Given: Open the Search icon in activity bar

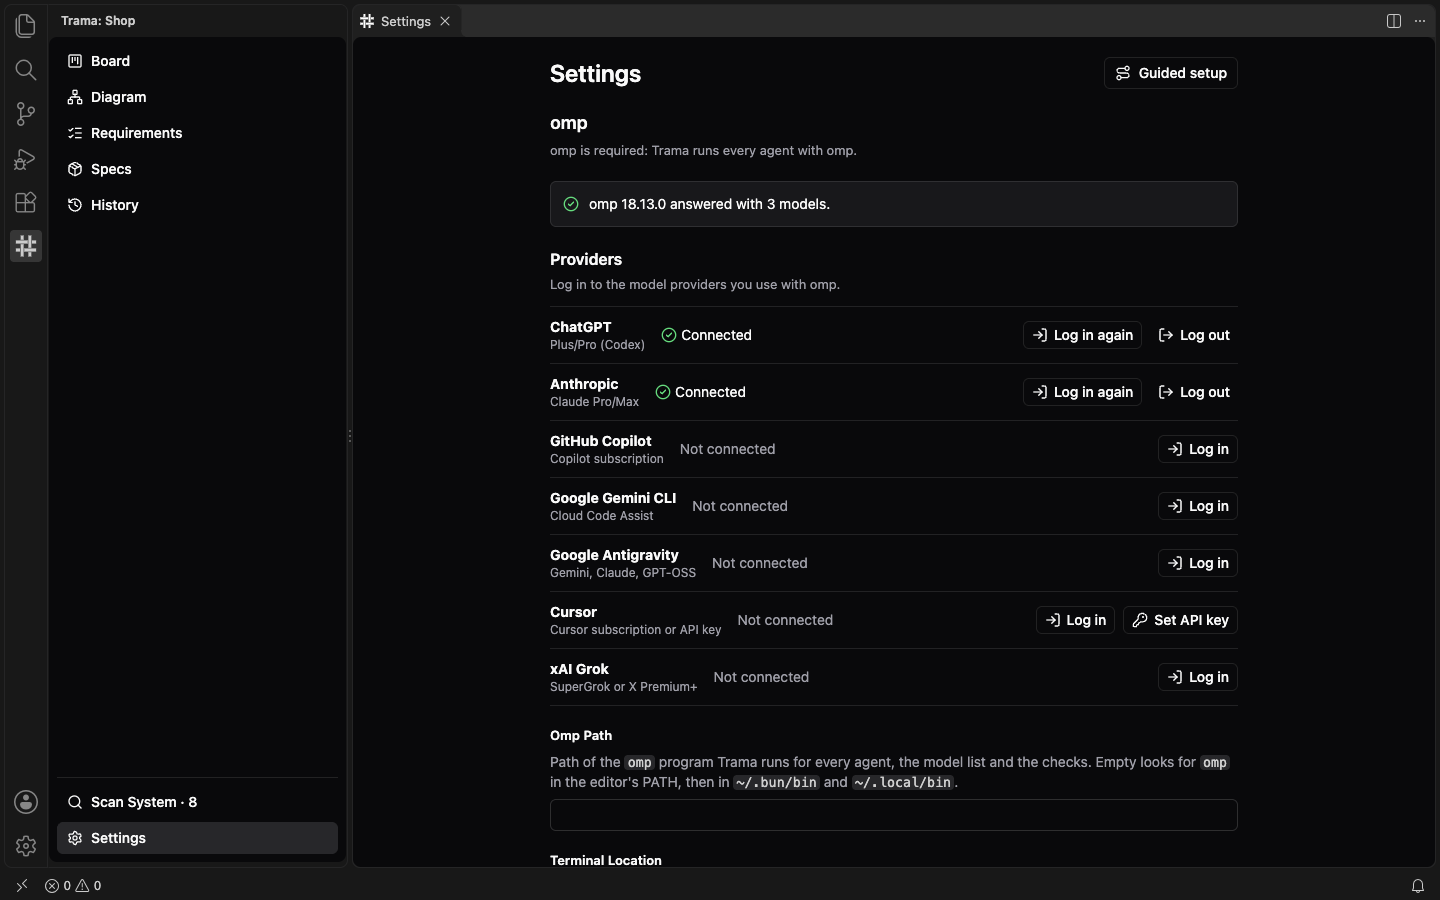Looking at the screenshot, I should click(26, 69).
